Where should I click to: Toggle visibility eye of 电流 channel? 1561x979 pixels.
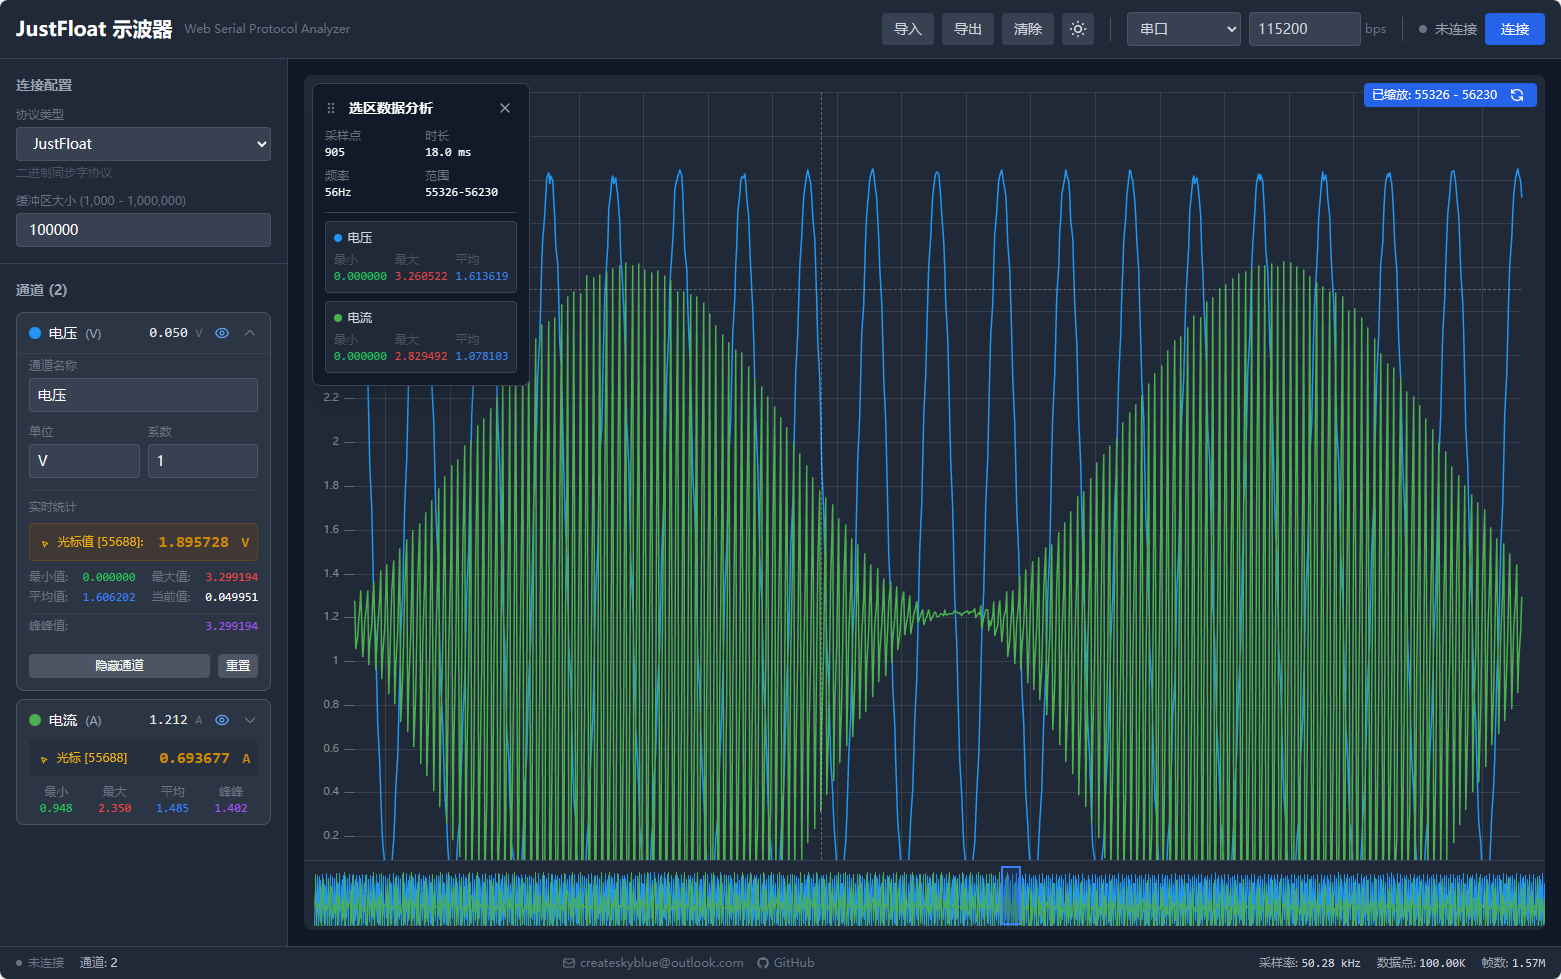point(222,720)
